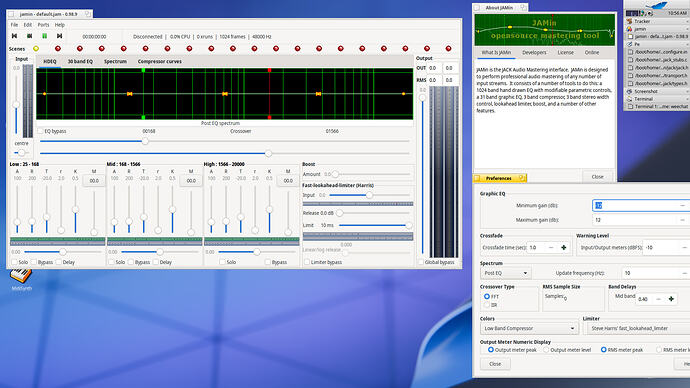Click the Boost Amount slider handle
Viewport: 690px width, 388px height.
335,174
